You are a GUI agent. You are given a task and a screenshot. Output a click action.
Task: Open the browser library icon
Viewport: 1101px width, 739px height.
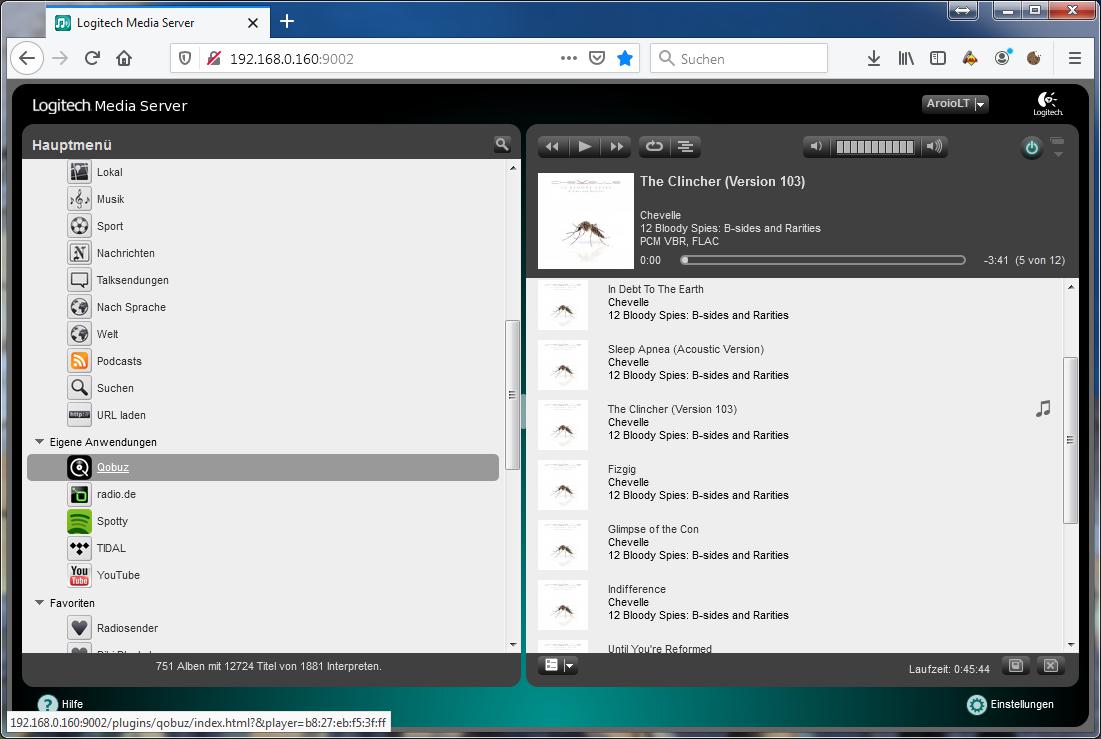point(906,58)
